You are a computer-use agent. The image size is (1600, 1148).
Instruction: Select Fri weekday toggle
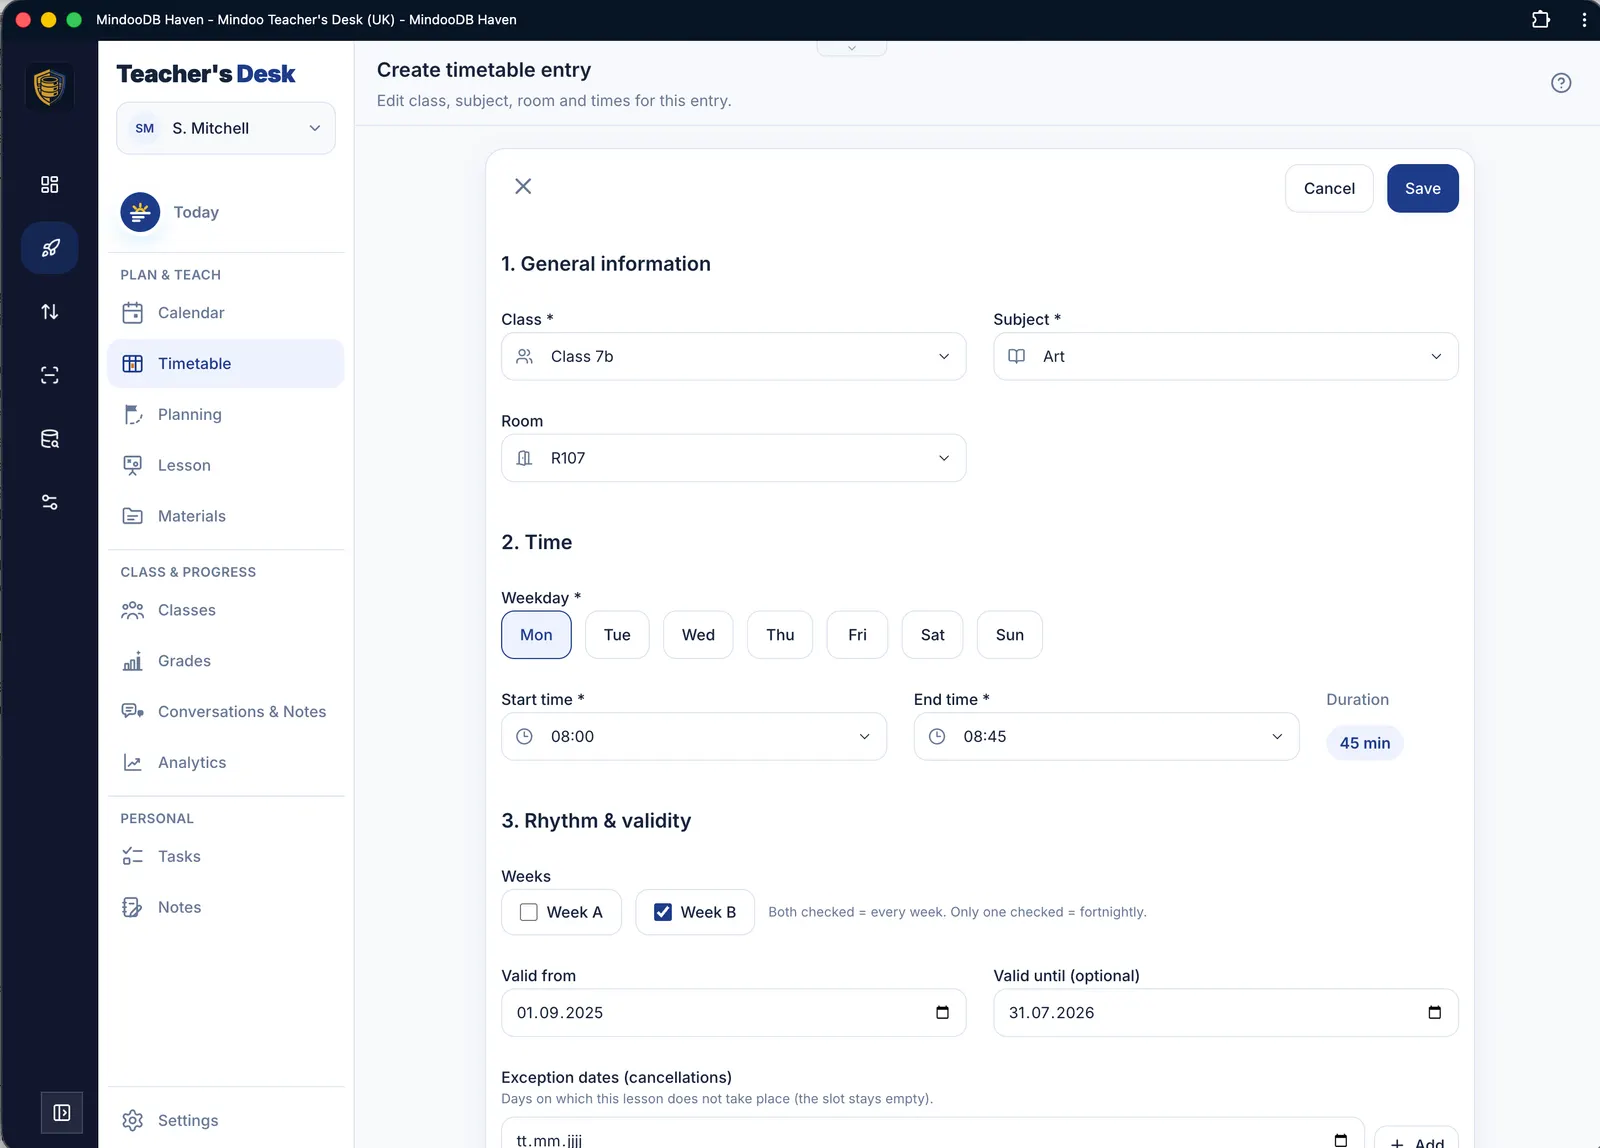[857, 635]
